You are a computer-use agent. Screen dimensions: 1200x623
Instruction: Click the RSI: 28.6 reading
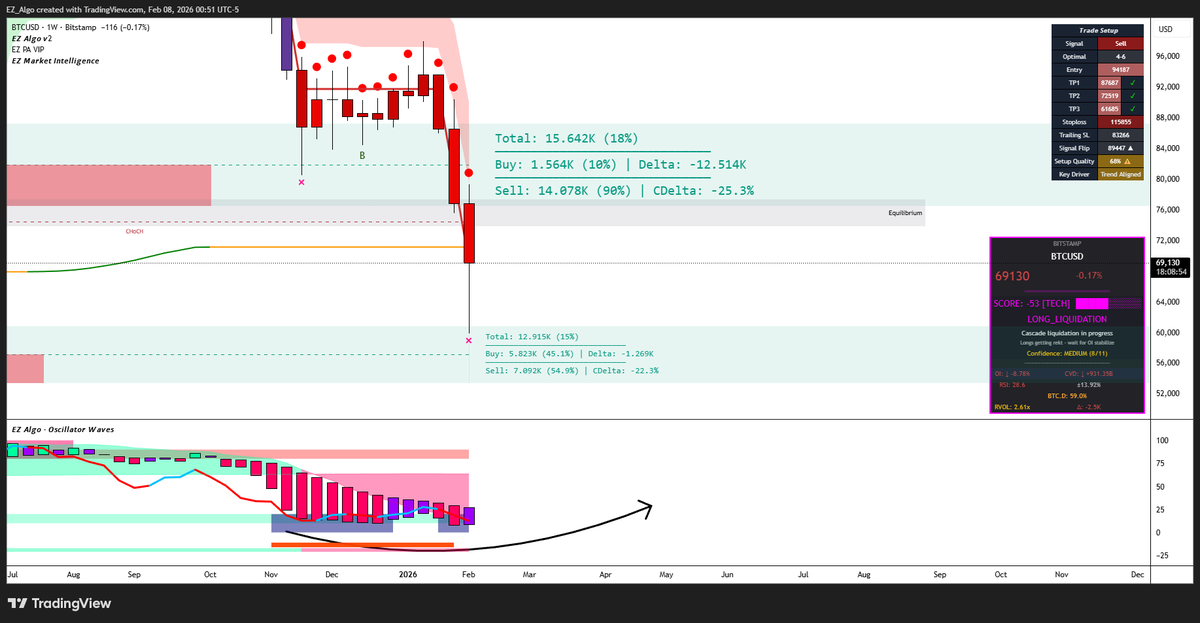(1012, 385)
